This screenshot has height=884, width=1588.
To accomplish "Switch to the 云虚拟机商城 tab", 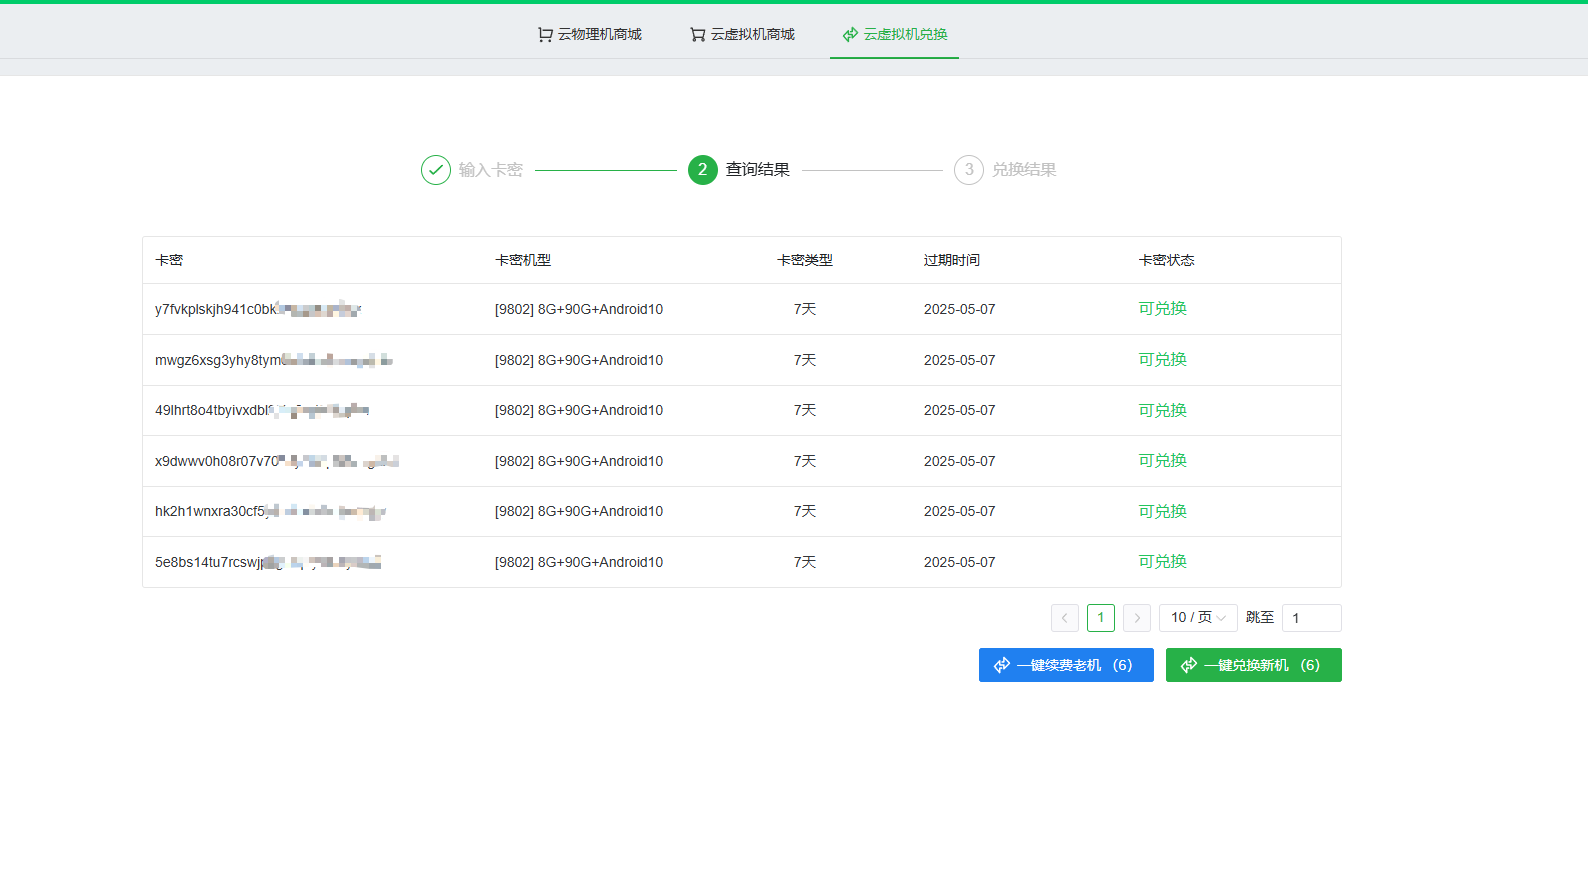I will tap(752, 35).
